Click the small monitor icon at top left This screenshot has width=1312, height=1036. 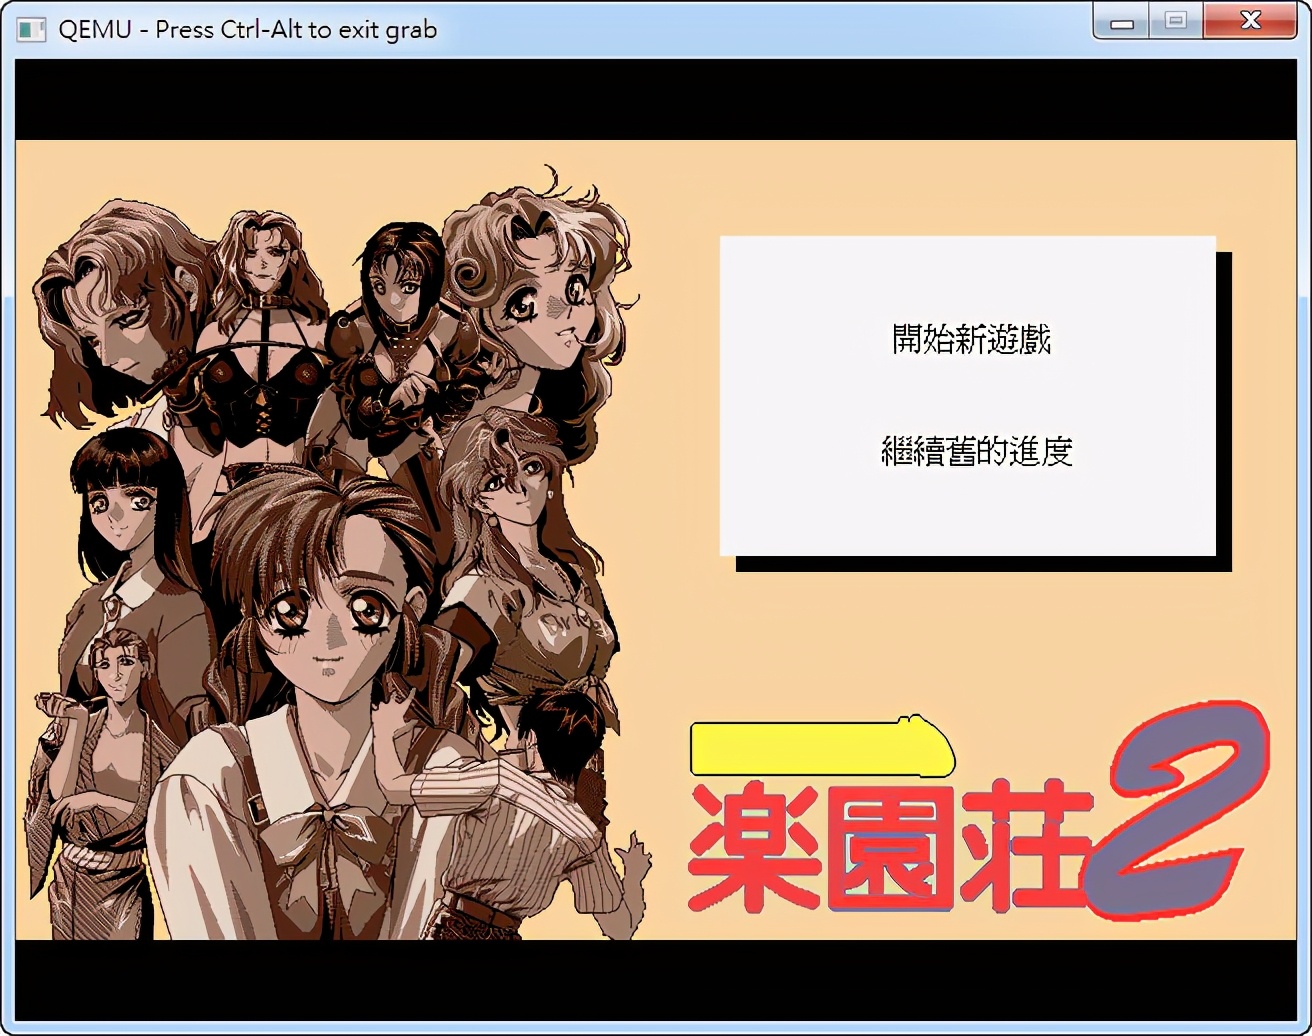(x=30, y=29)
